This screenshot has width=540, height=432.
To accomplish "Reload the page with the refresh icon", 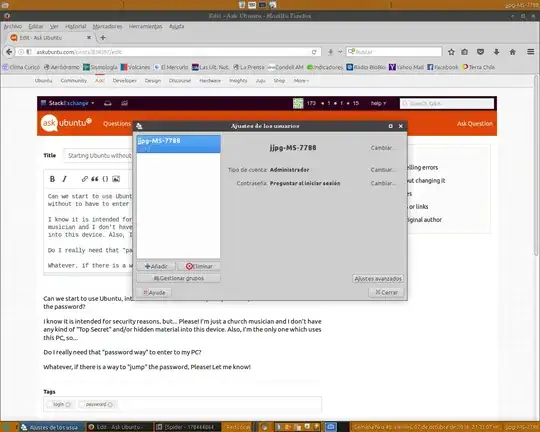I will (314, 52).
